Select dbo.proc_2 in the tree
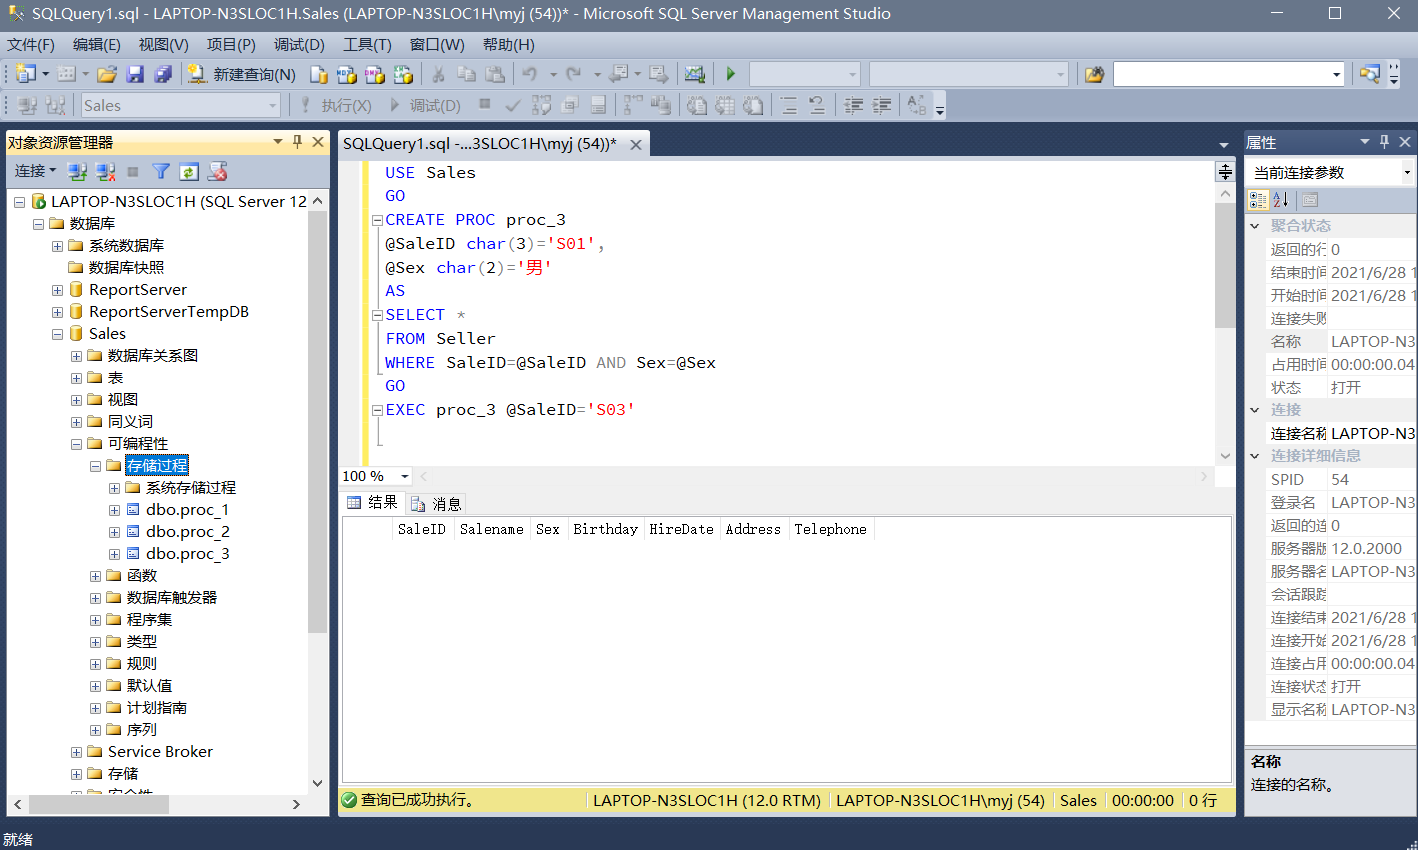The image size is (1418, 850). tap(187, 532)
